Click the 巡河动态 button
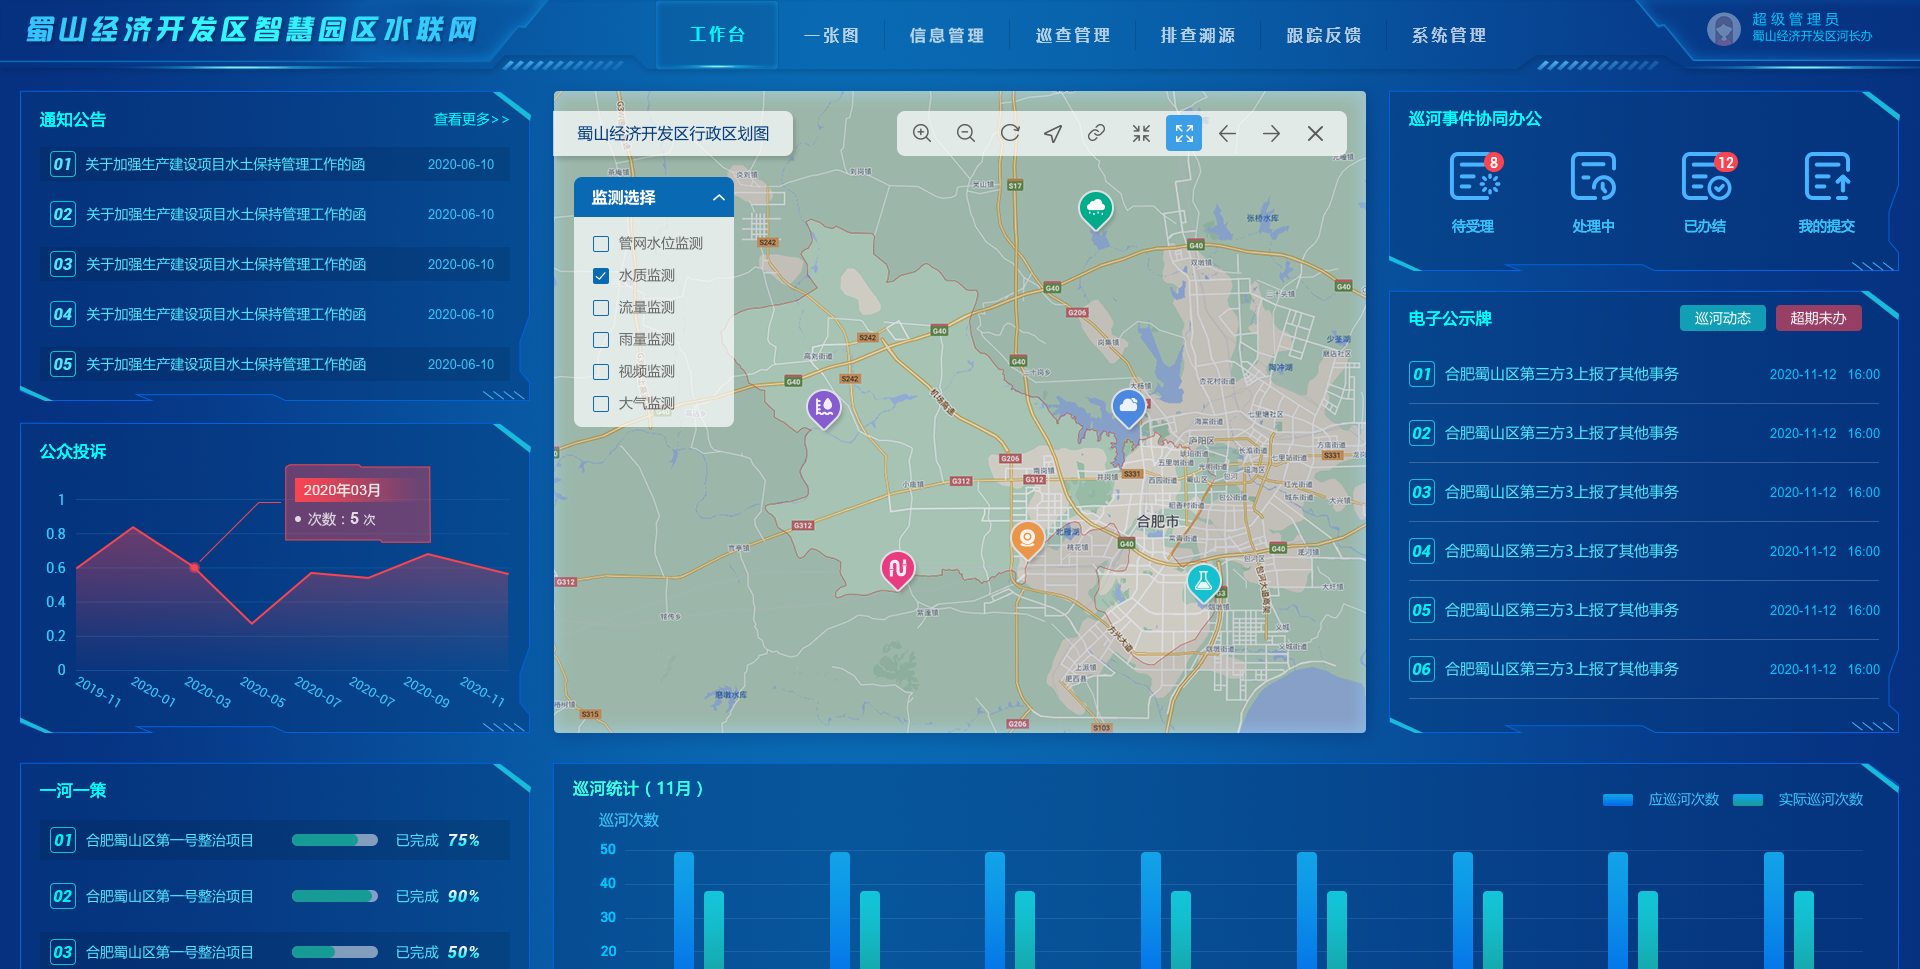The width and height of the screenshot is (1920, 969). (1722, 318)
